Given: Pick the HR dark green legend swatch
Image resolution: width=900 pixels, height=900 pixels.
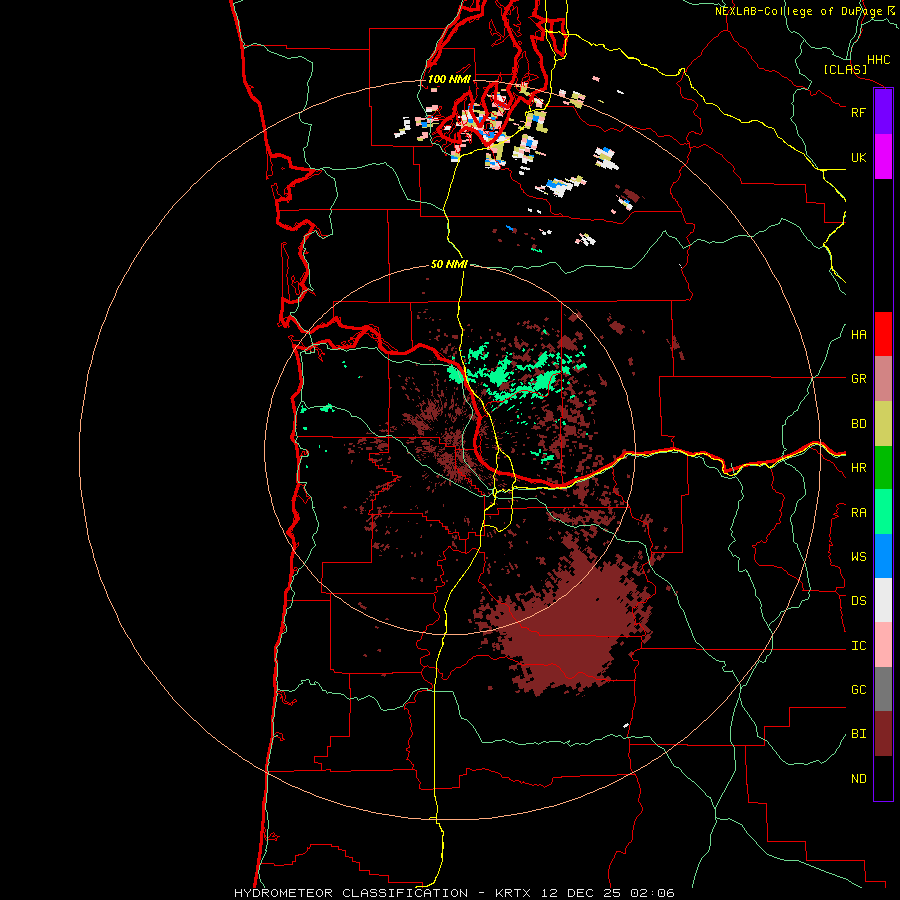Looking at the screenshot, I should click(x=883, y=468).
